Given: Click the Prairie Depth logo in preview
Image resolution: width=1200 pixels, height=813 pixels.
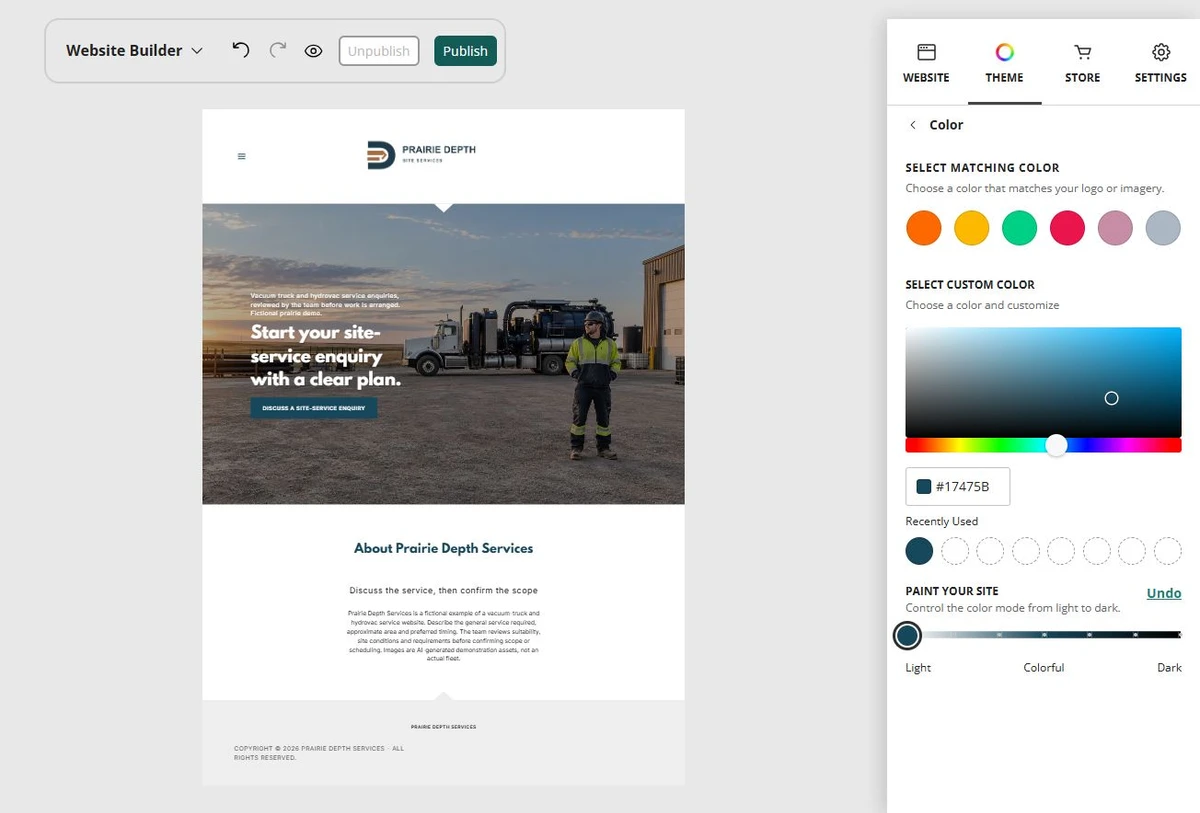Looking at the screenshot, I should [x=422, y=155].
